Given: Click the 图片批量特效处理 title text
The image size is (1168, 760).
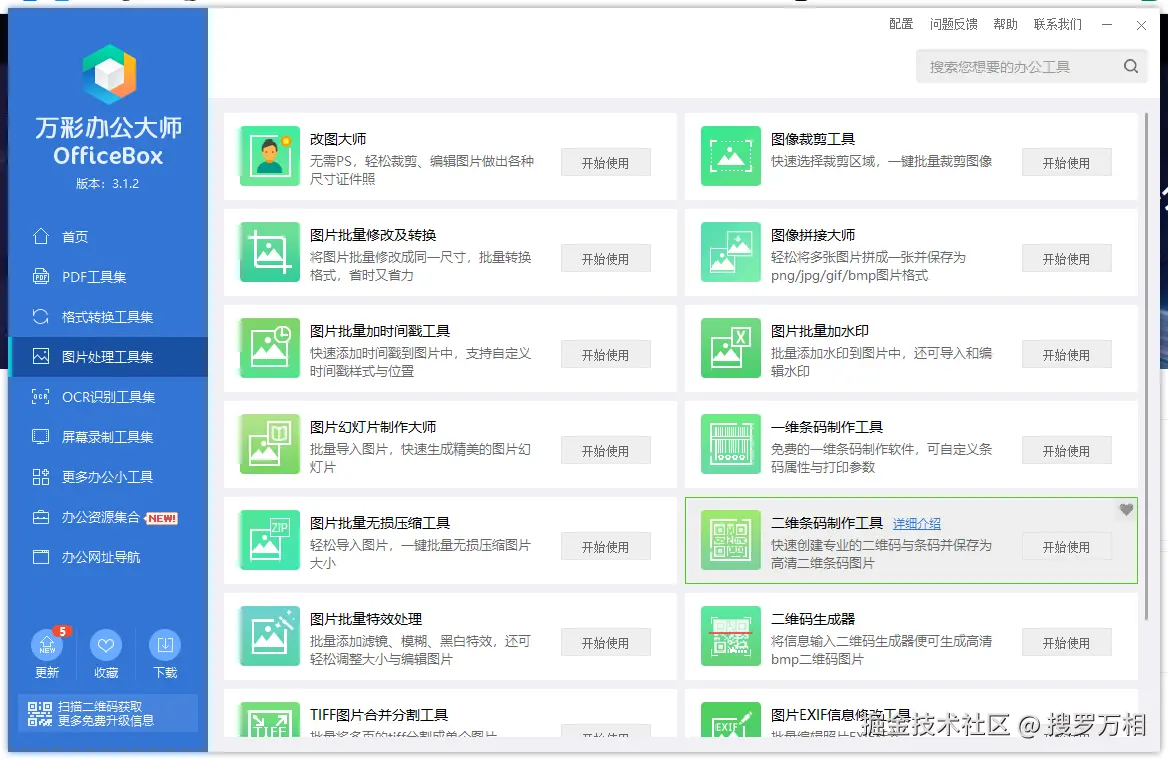Looking at the screenshot, I should [x=366, y=619].
